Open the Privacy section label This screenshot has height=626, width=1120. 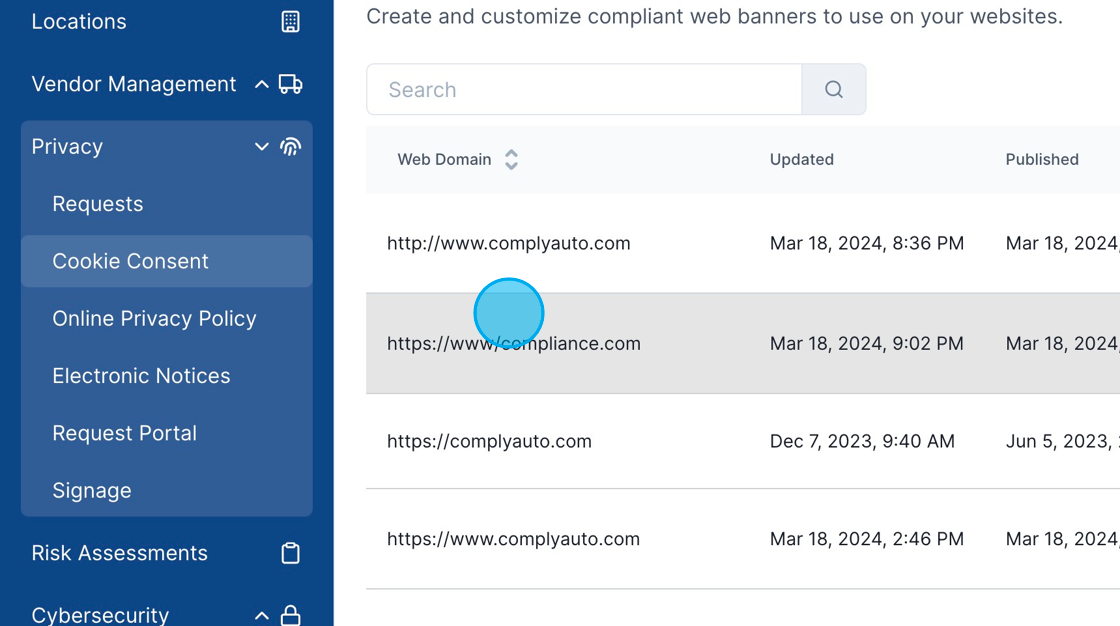[67, 146]
